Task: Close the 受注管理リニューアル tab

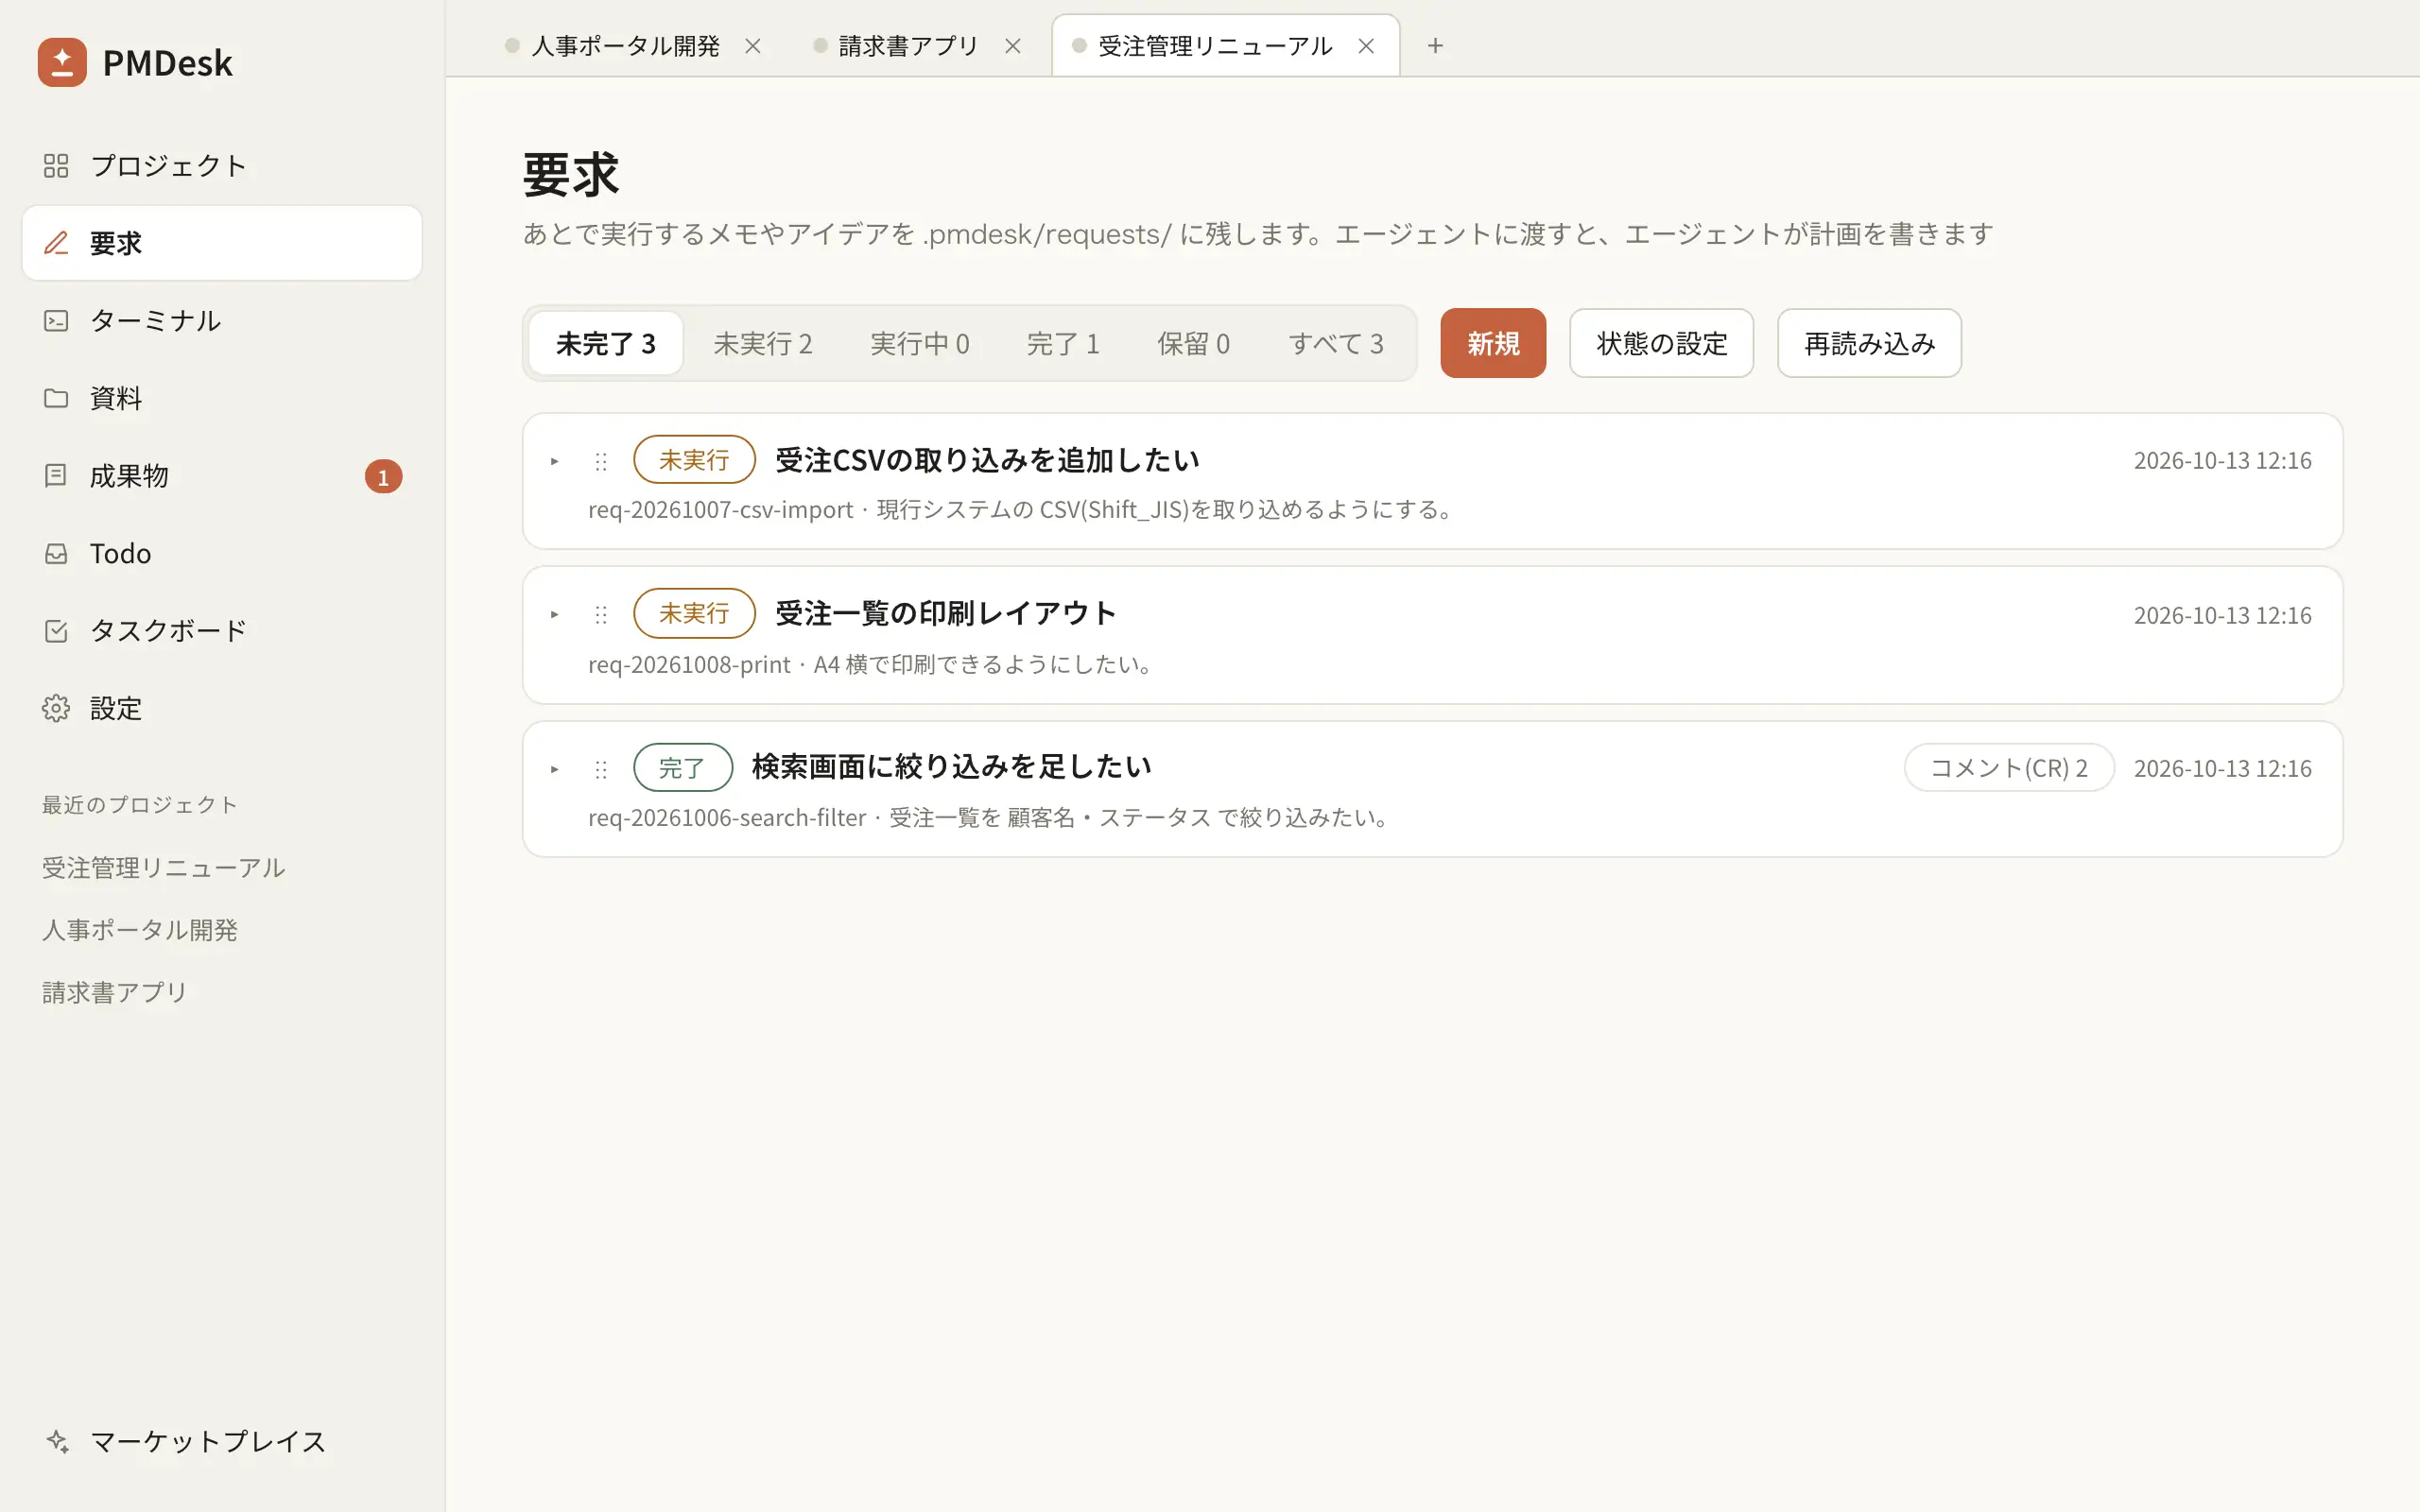Action: click(1366, 46)
